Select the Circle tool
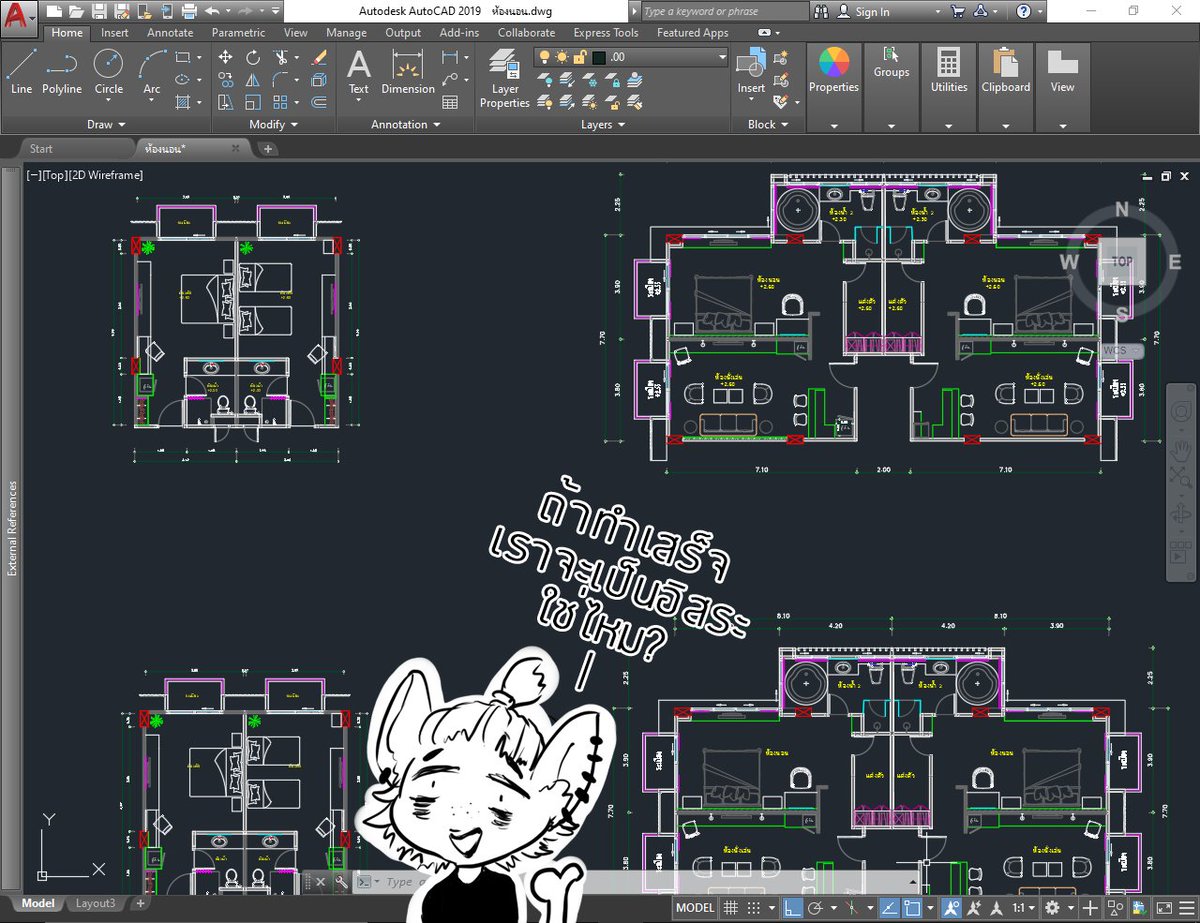Image resolution: width=1200 pixels, height=923 pixels. coord(109,71)
